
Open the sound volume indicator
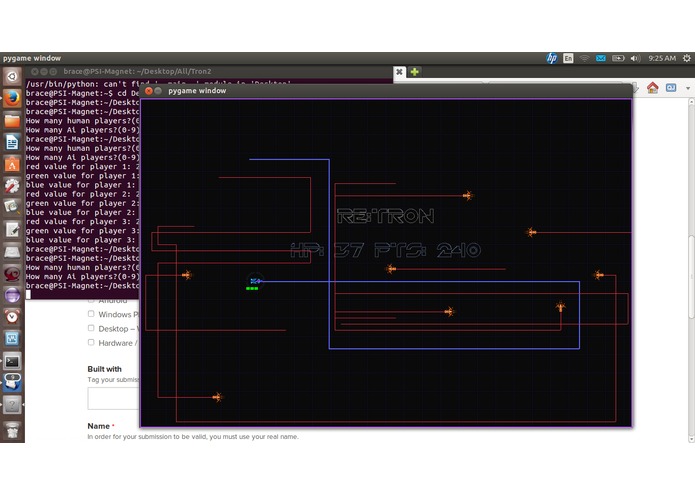point(635,58)
